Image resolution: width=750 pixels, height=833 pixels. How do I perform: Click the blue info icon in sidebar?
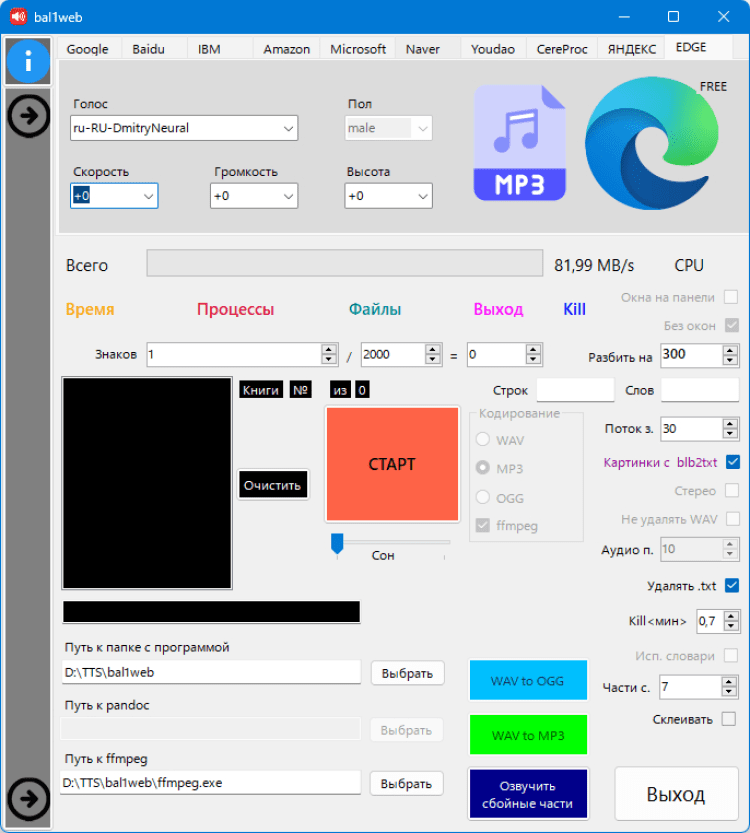click(28, 62)
